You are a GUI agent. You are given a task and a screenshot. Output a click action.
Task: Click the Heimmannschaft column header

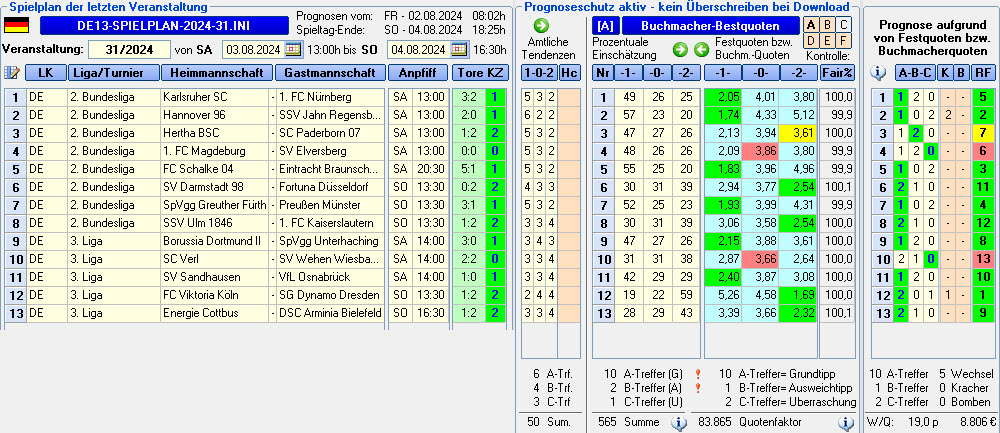coord(217,73)
